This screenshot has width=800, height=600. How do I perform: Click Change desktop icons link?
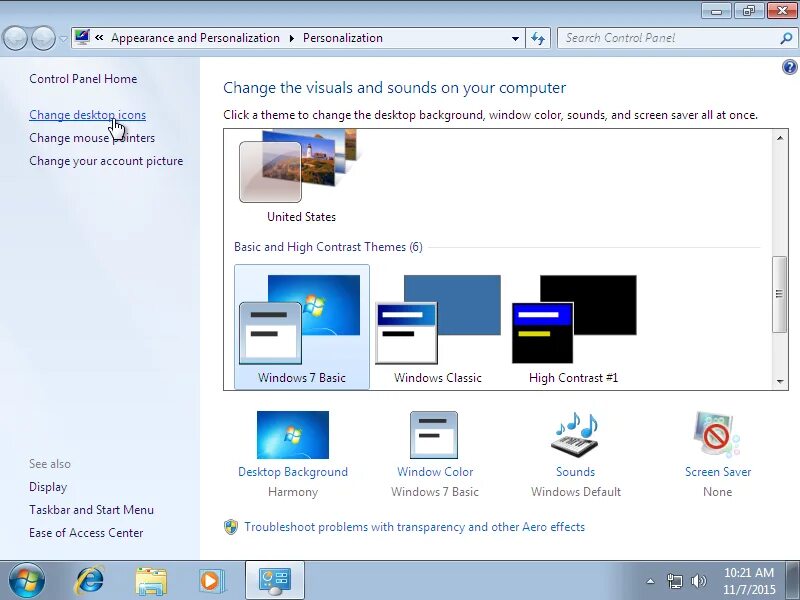87,115
